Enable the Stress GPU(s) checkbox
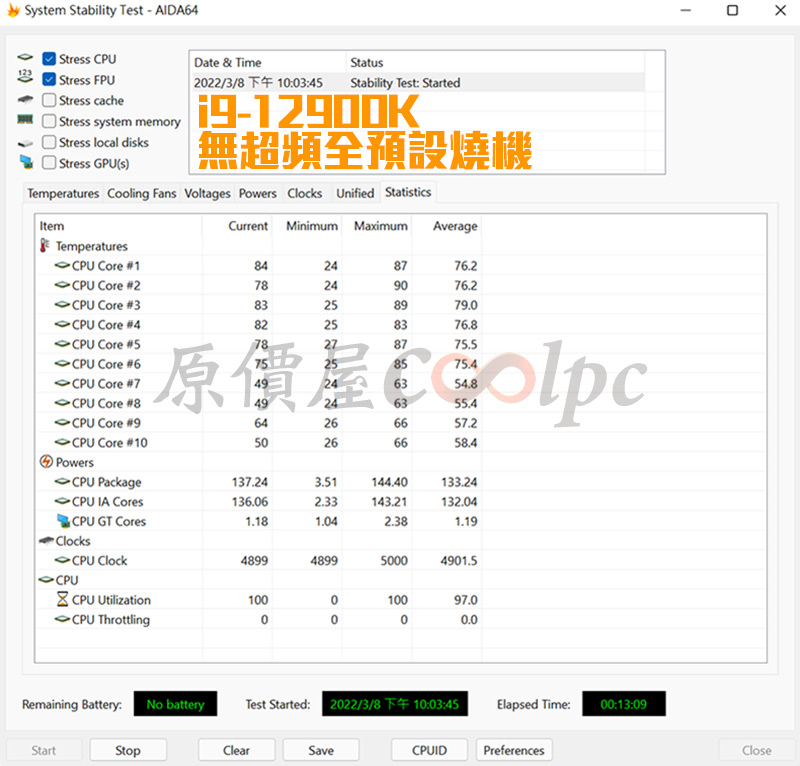The height and width of the screenshot is (766, 800). pos(49,163)
